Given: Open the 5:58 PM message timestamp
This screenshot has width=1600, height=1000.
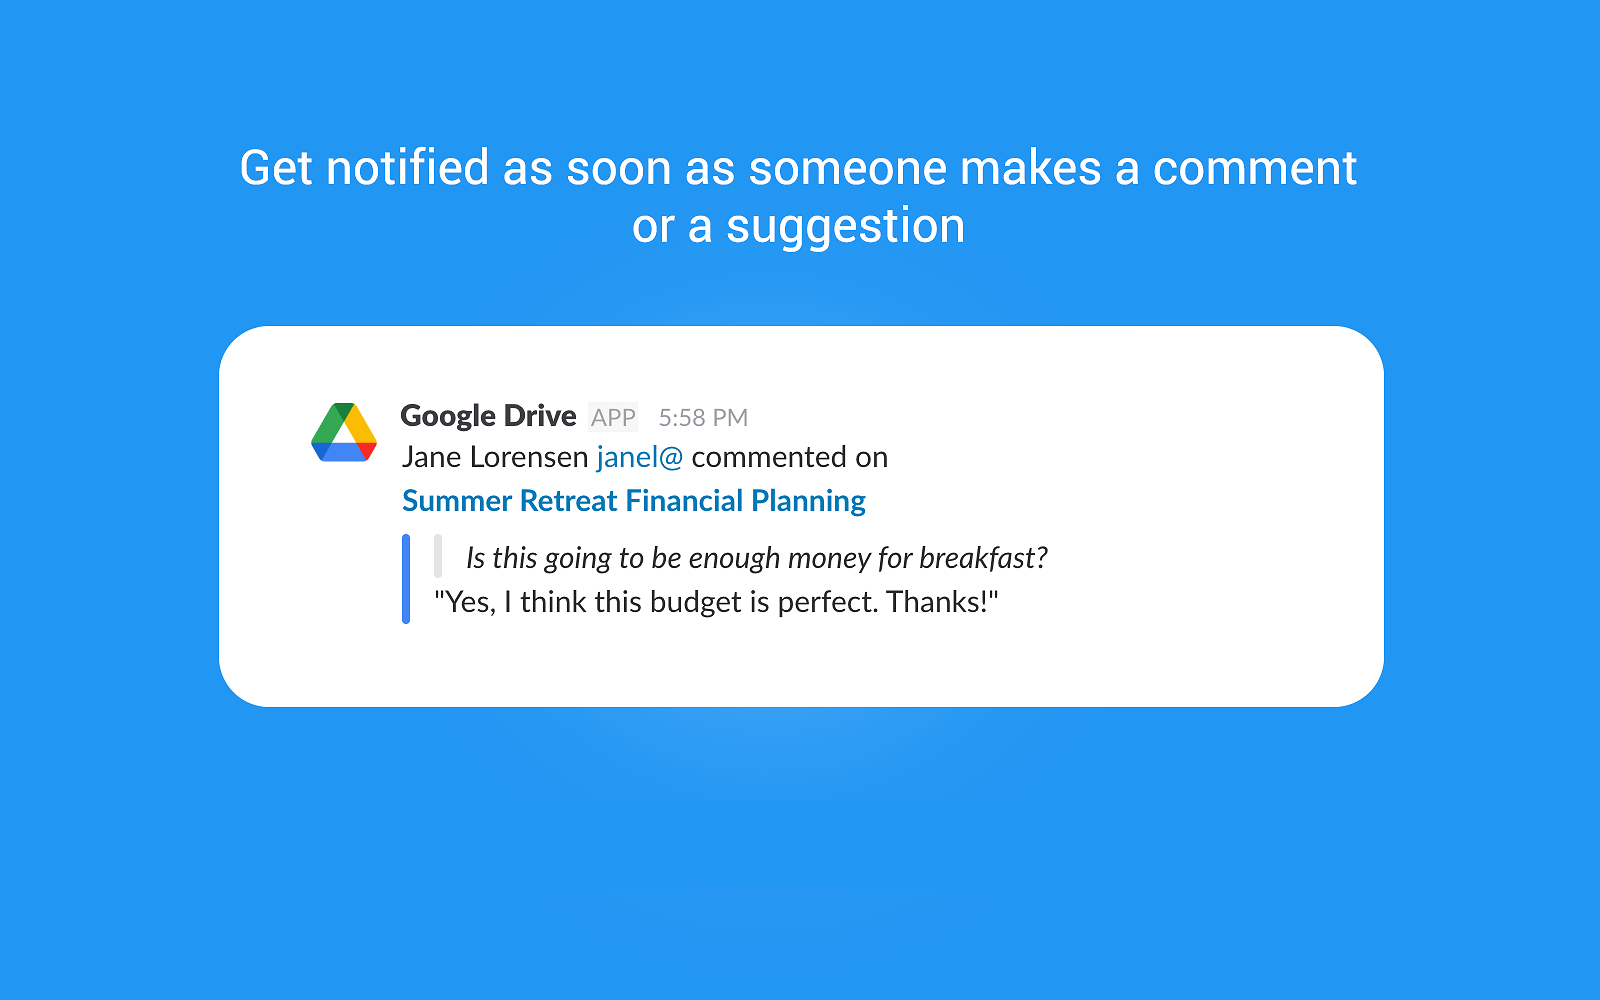Looking at the screenshot, I should pos(703,418).
